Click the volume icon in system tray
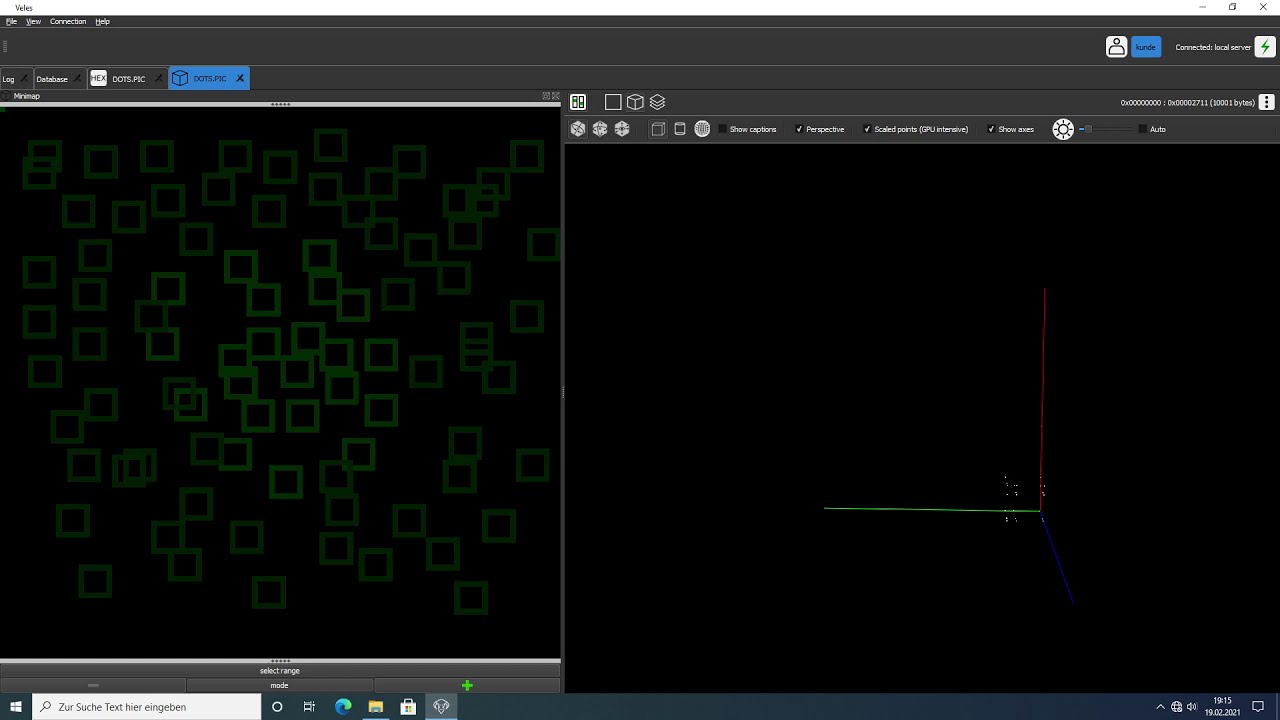Viewport: 1280px width, 720px height. [1191, 707]
